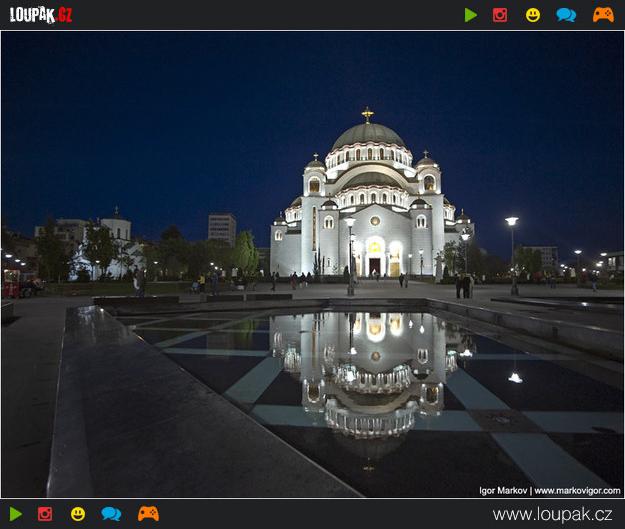Open the blue chat bubbles in top bar
Screen dimensions: 625x529
click(566, 15)
